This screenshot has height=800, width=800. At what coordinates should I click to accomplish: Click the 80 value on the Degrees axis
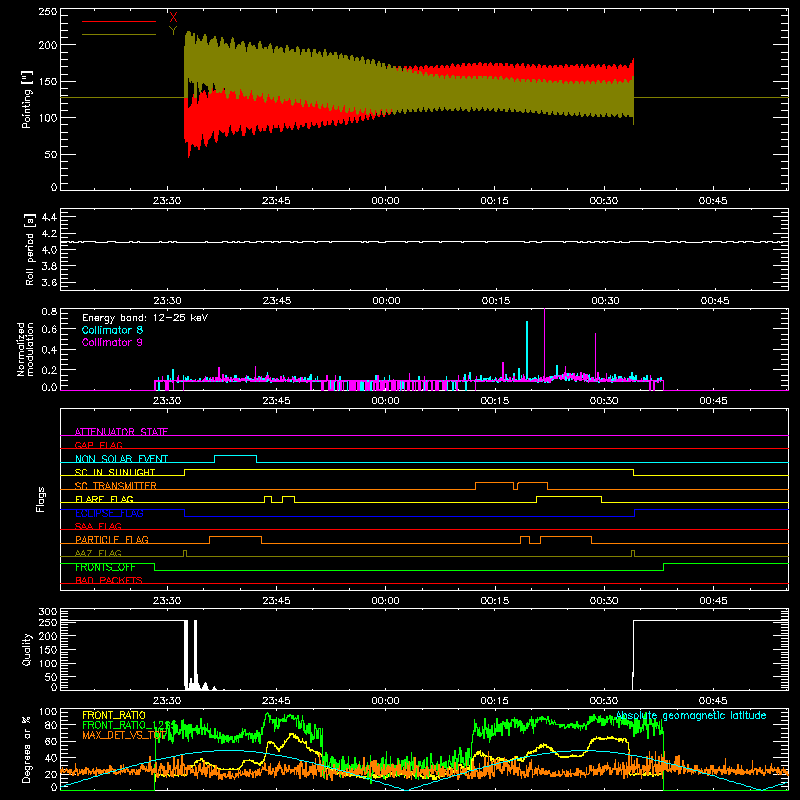tap(51, 725)
